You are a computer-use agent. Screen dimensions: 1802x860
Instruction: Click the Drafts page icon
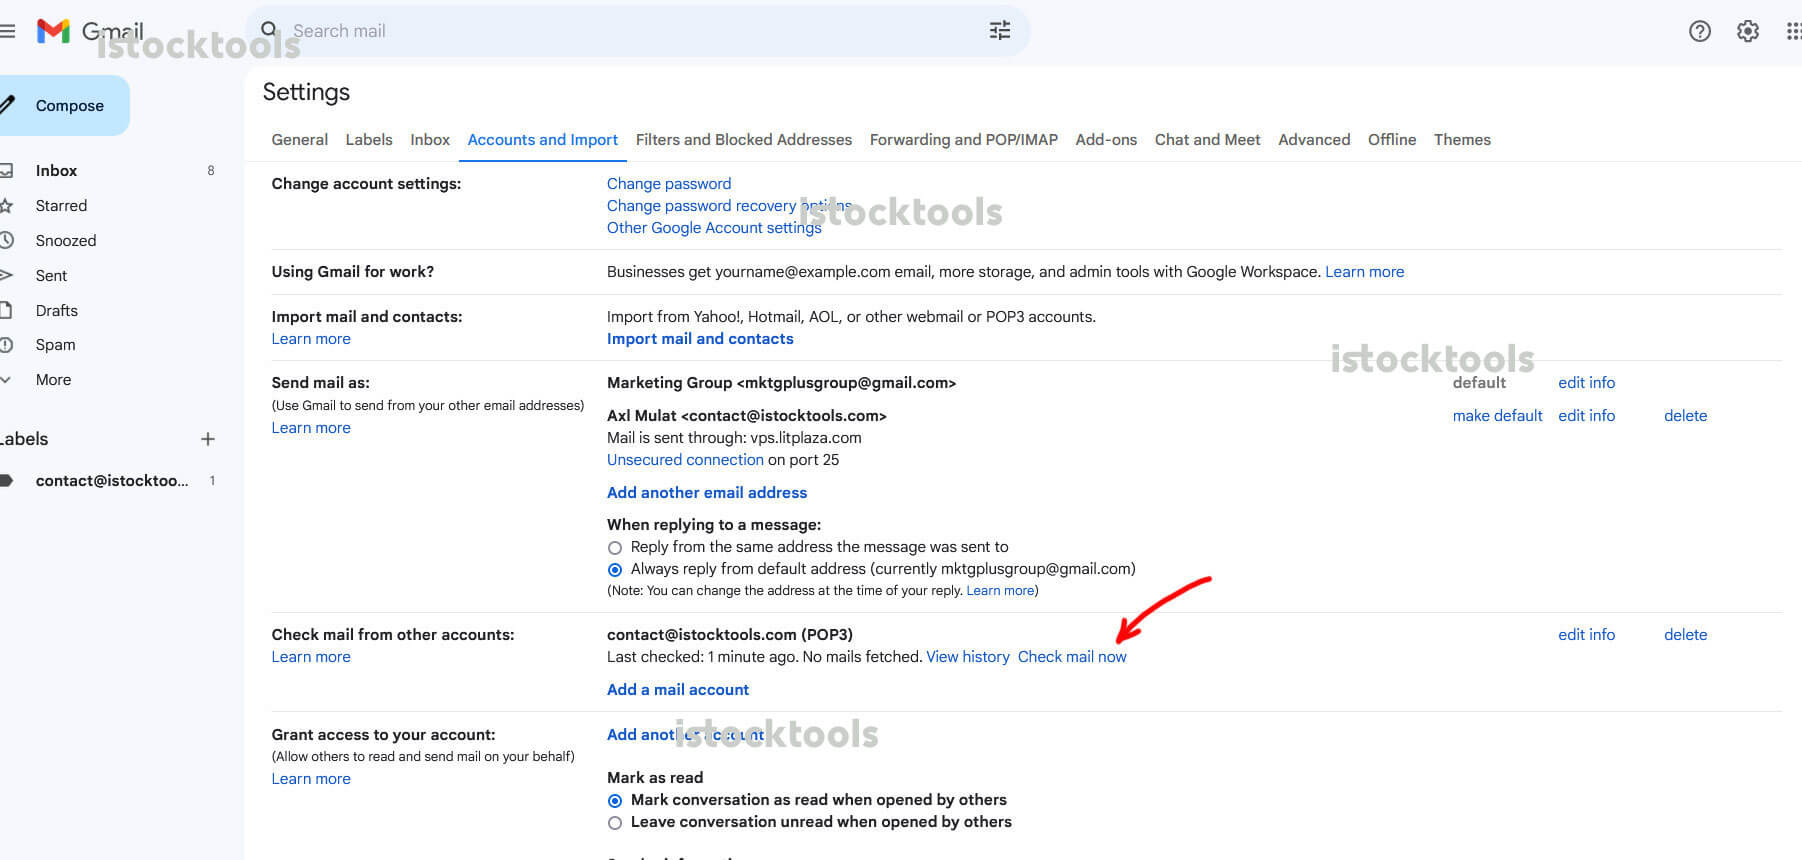[6, 310]
